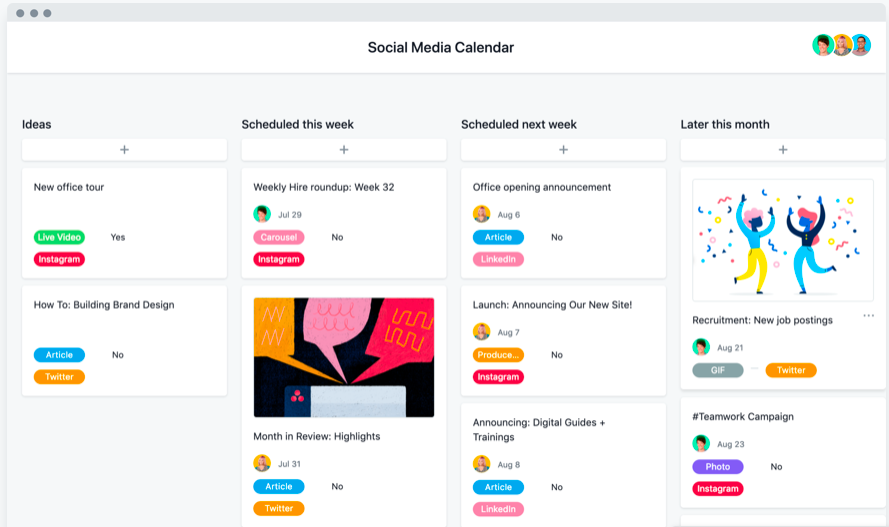This screenshot has width=889, height=527.
Task: Click assignee avatar on #Teamwork Campaign card
Action: coord(701,444)
